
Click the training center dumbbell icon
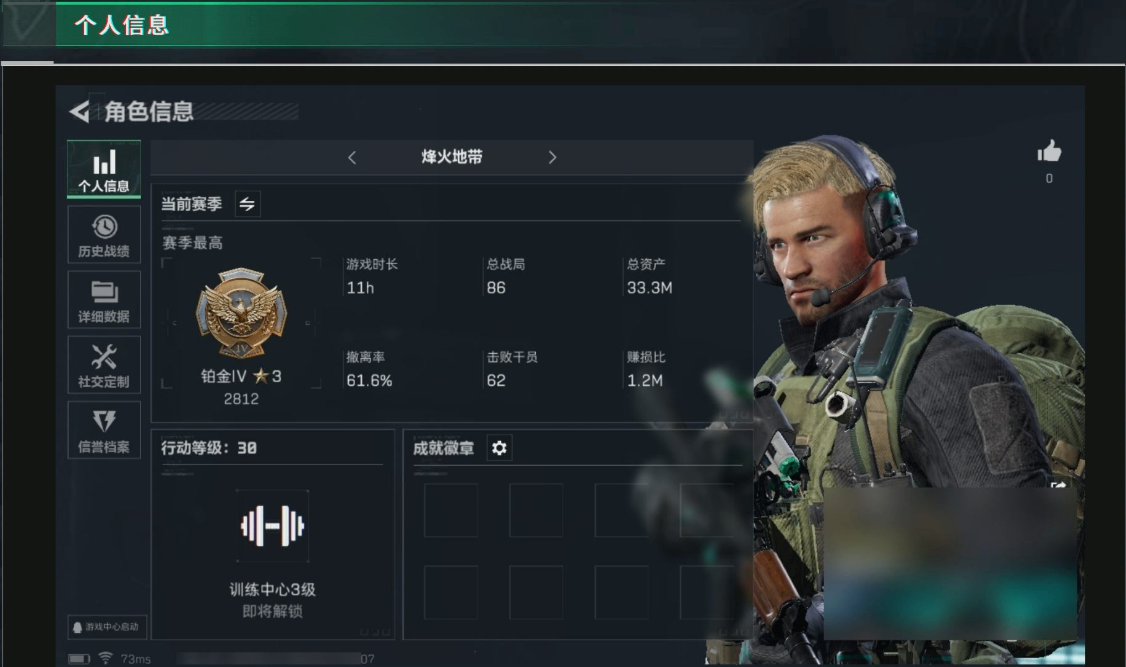click(x=272, y=526)
